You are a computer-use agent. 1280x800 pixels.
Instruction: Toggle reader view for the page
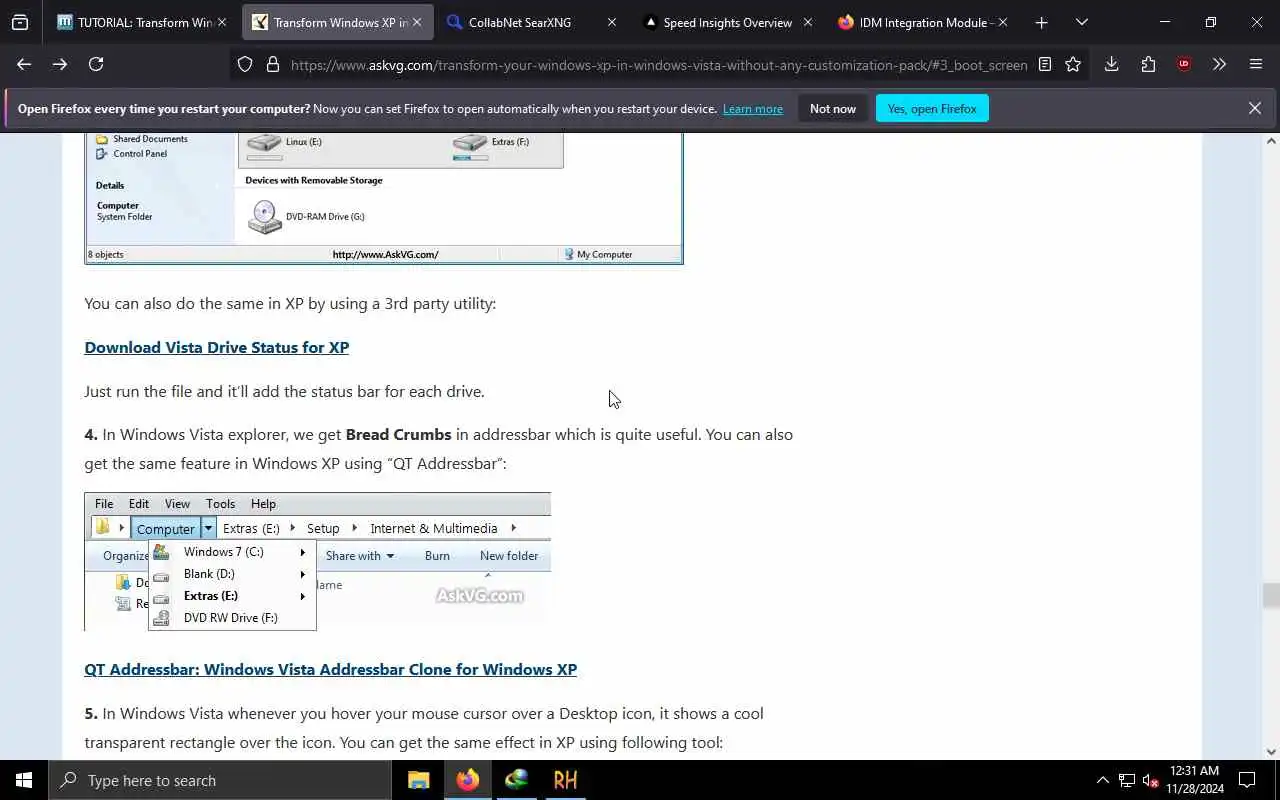[1045, 64]
